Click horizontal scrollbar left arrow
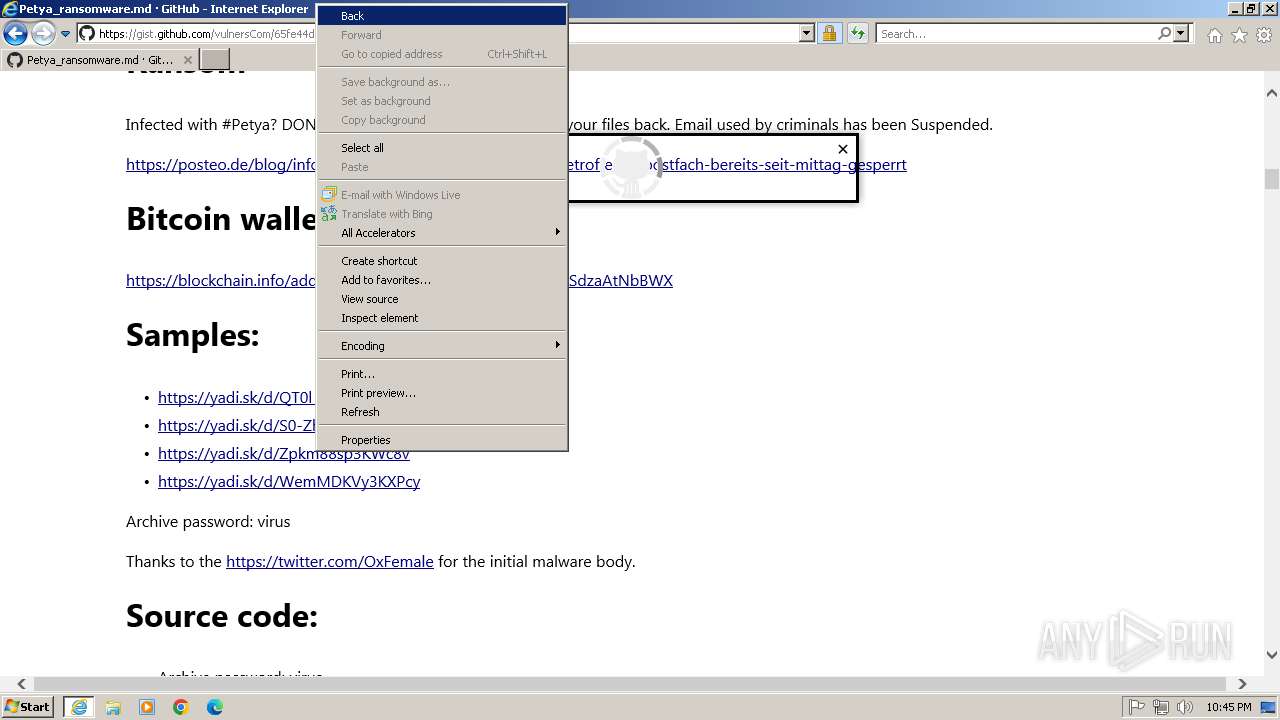1280x720 pixels. point(21,684)
